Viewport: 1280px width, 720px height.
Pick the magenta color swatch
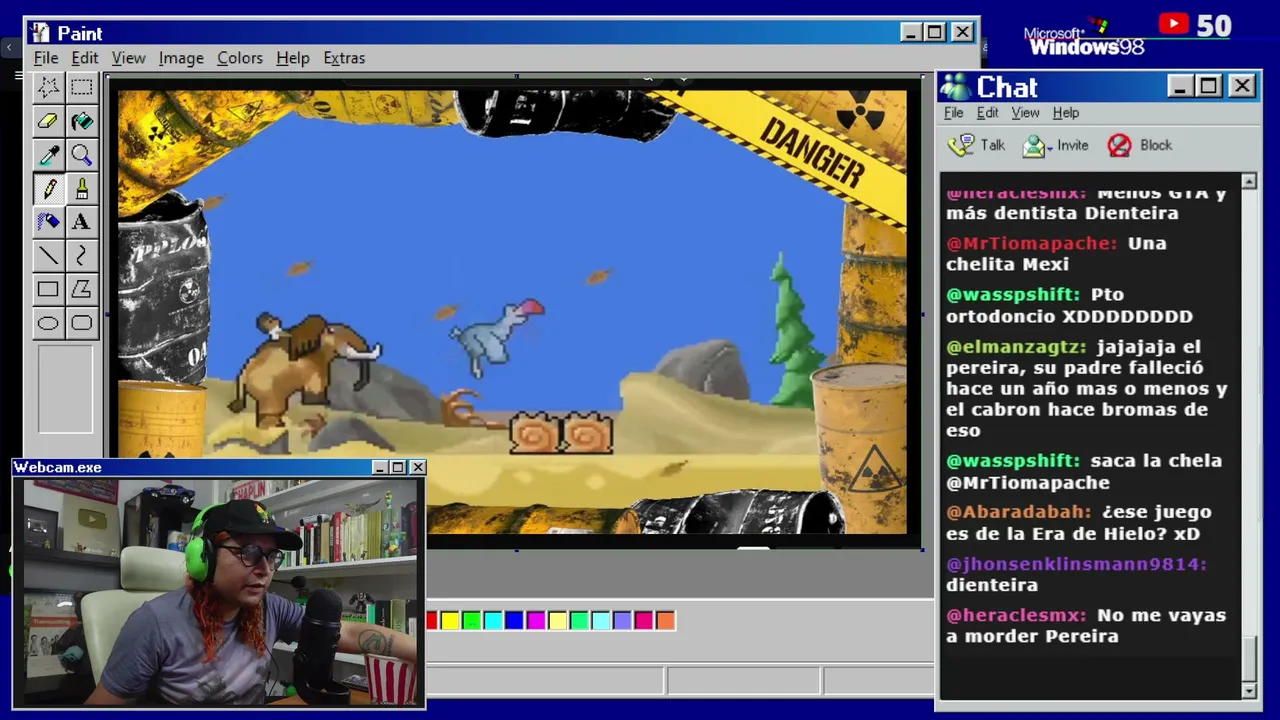click(536, 621)
